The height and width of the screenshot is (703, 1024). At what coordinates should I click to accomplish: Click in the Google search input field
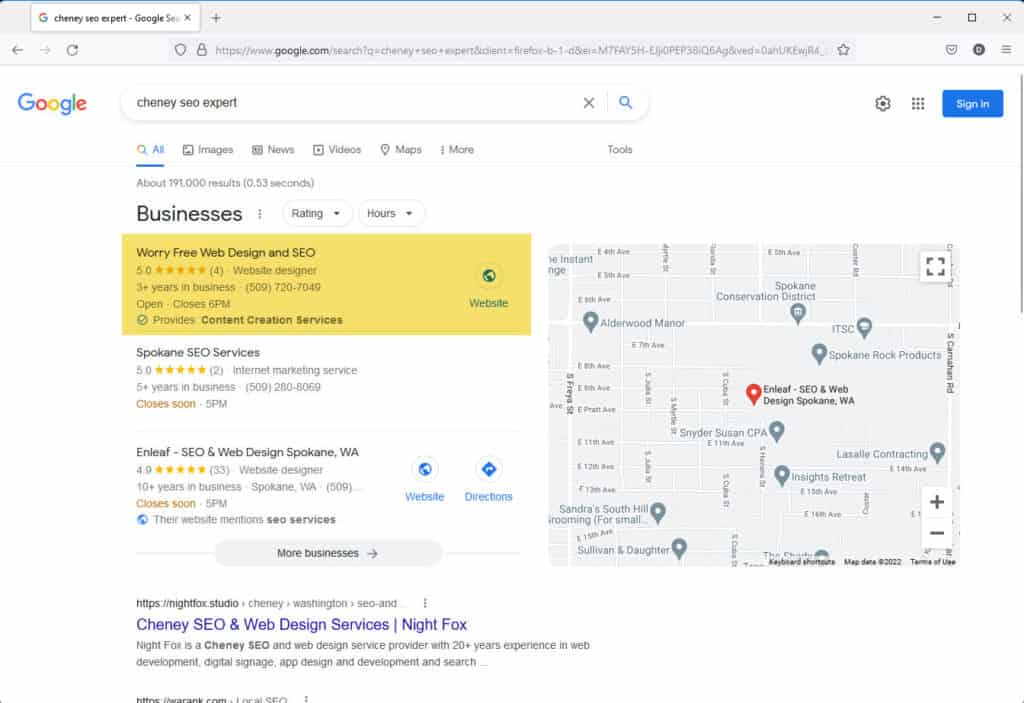(353, 103)
